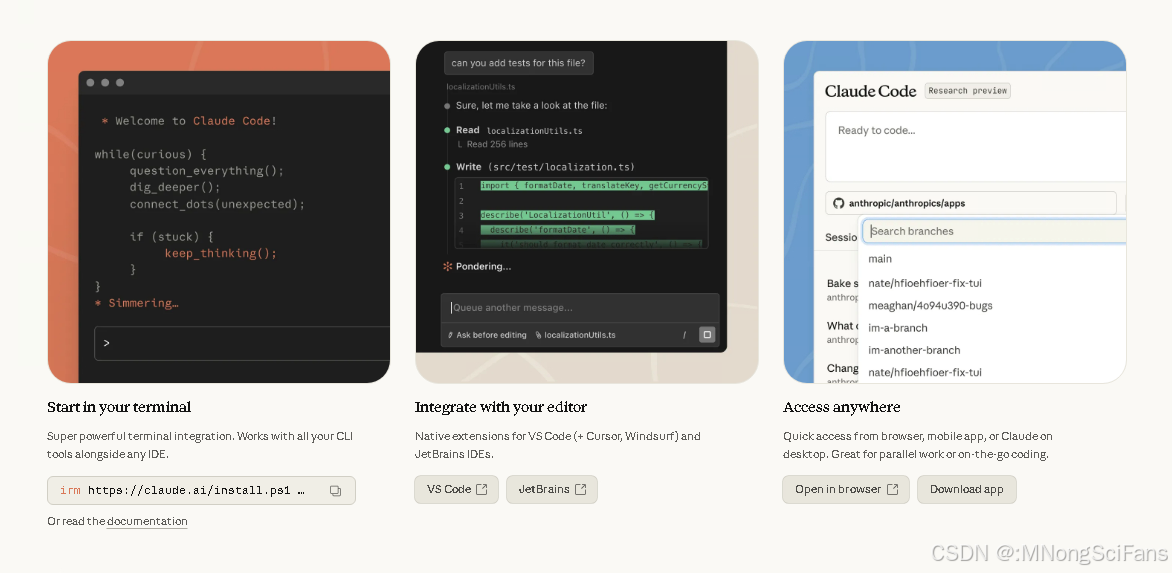Hit the square stop button in message box
This screenshot has width=1172, height=573.
pos(707,335)
